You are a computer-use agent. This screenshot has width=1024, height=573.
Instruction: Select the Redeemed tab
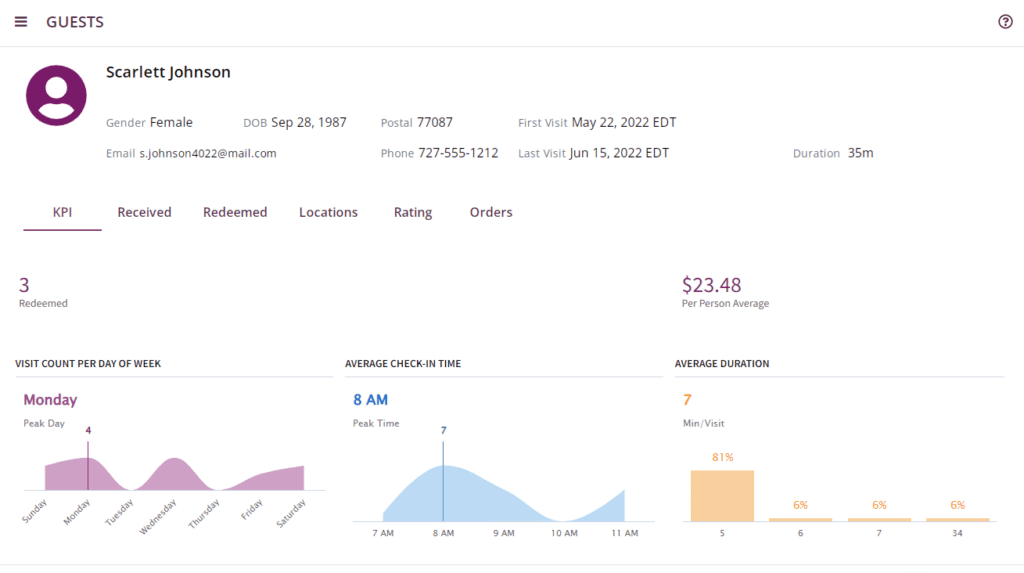click(235, 212)
